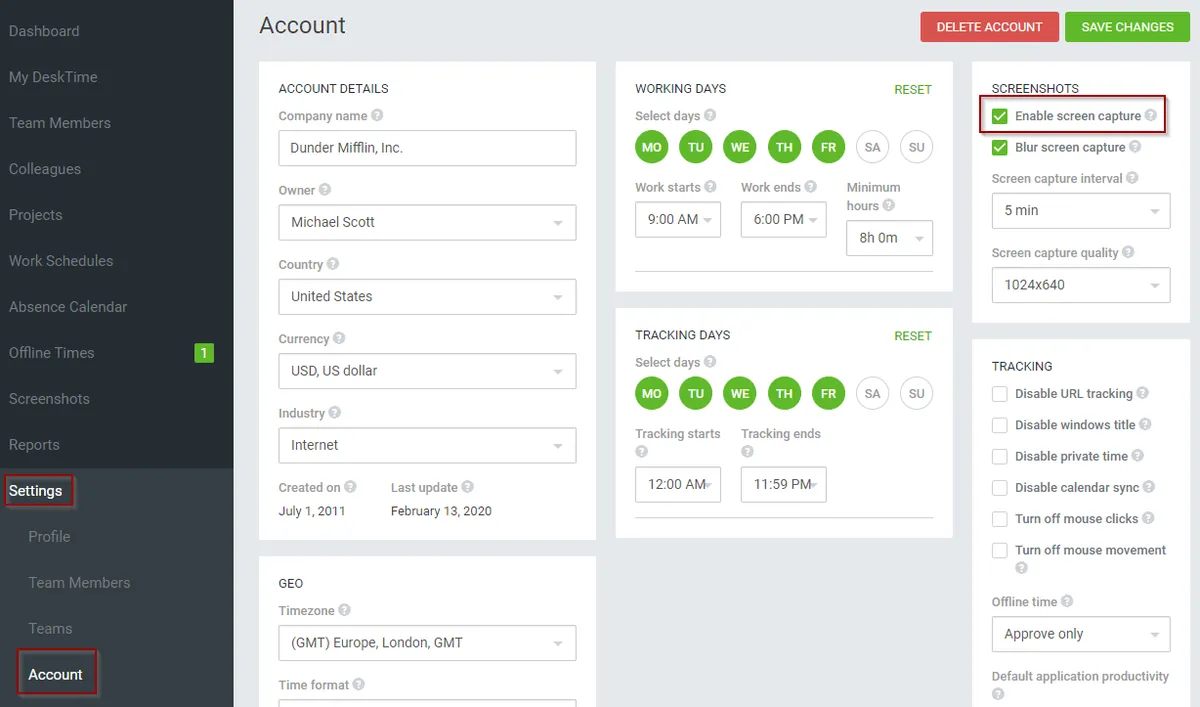
Task: Go to Work Schedules in sidebar
Action: (61, 261)
